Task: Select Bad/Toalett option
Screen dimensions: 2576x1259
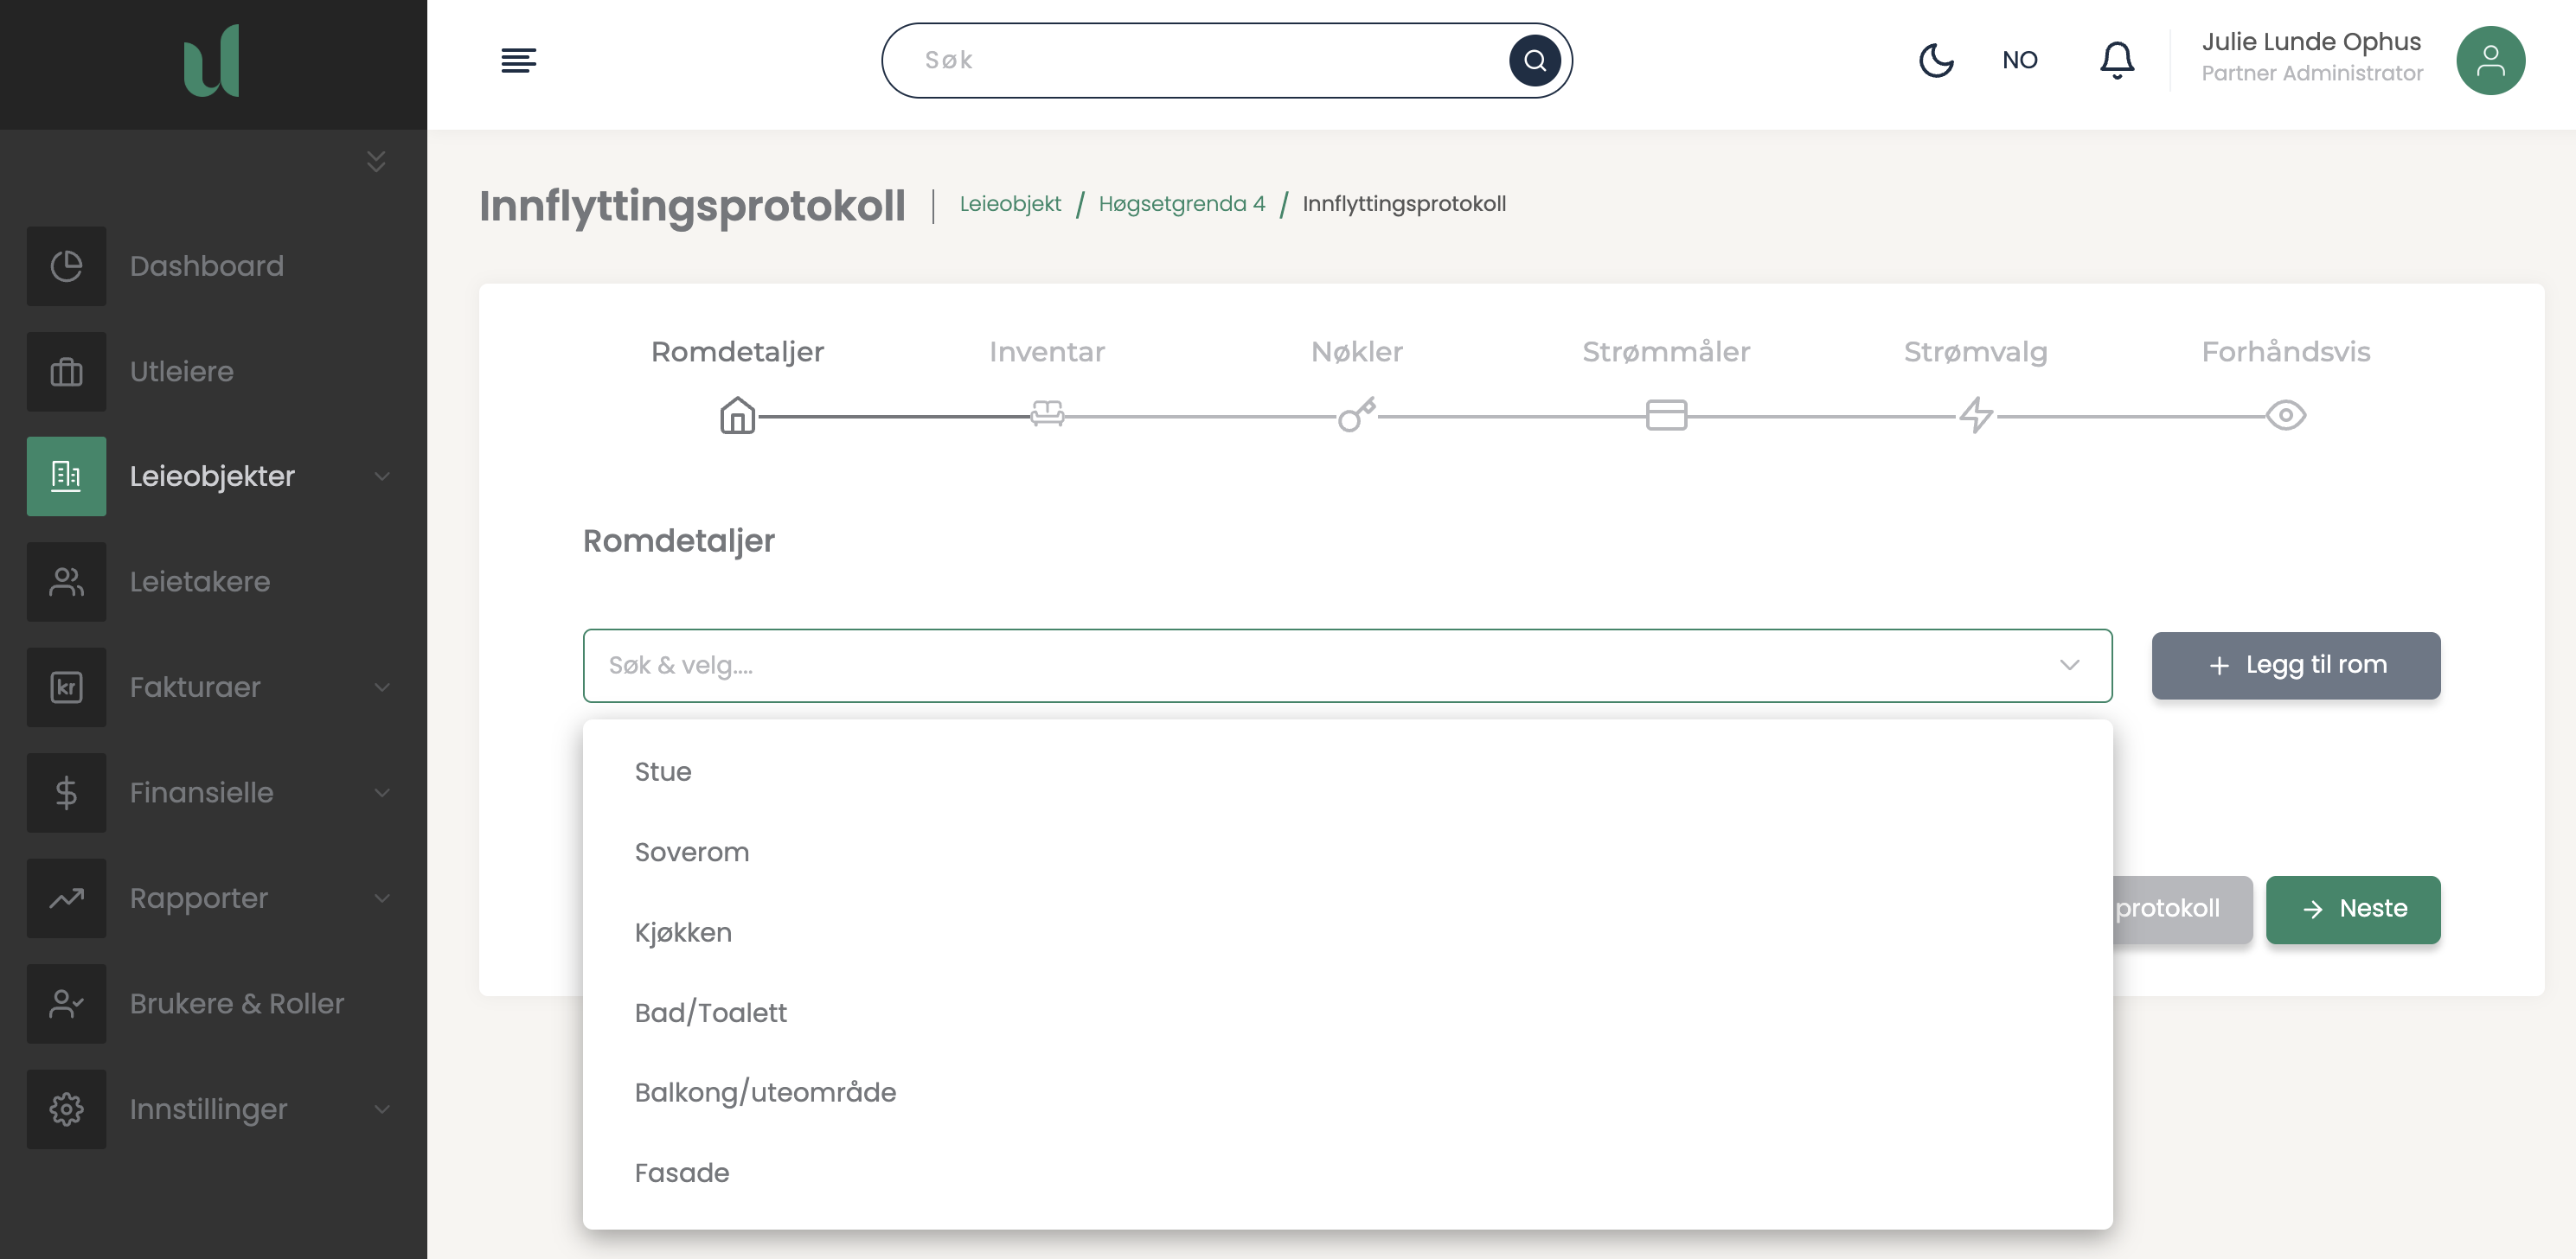Action: coord(710,1012)
